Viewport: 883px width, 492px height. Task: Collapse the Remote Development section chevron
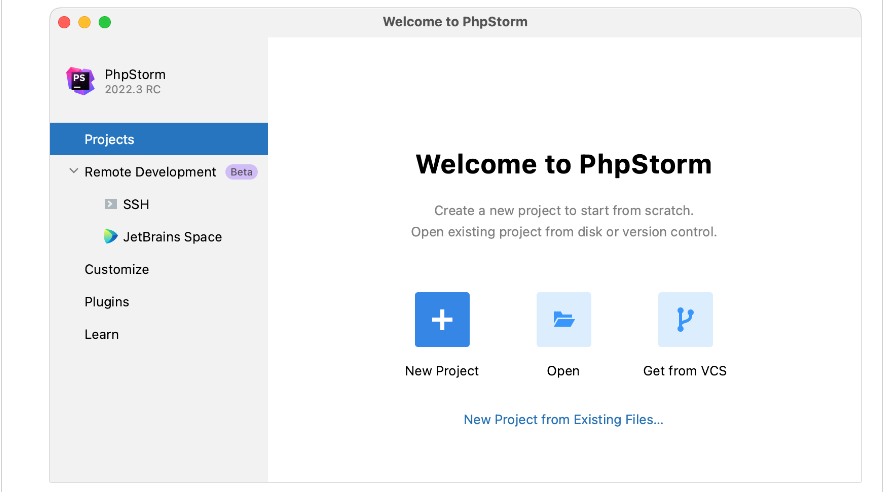coord(74,171)
